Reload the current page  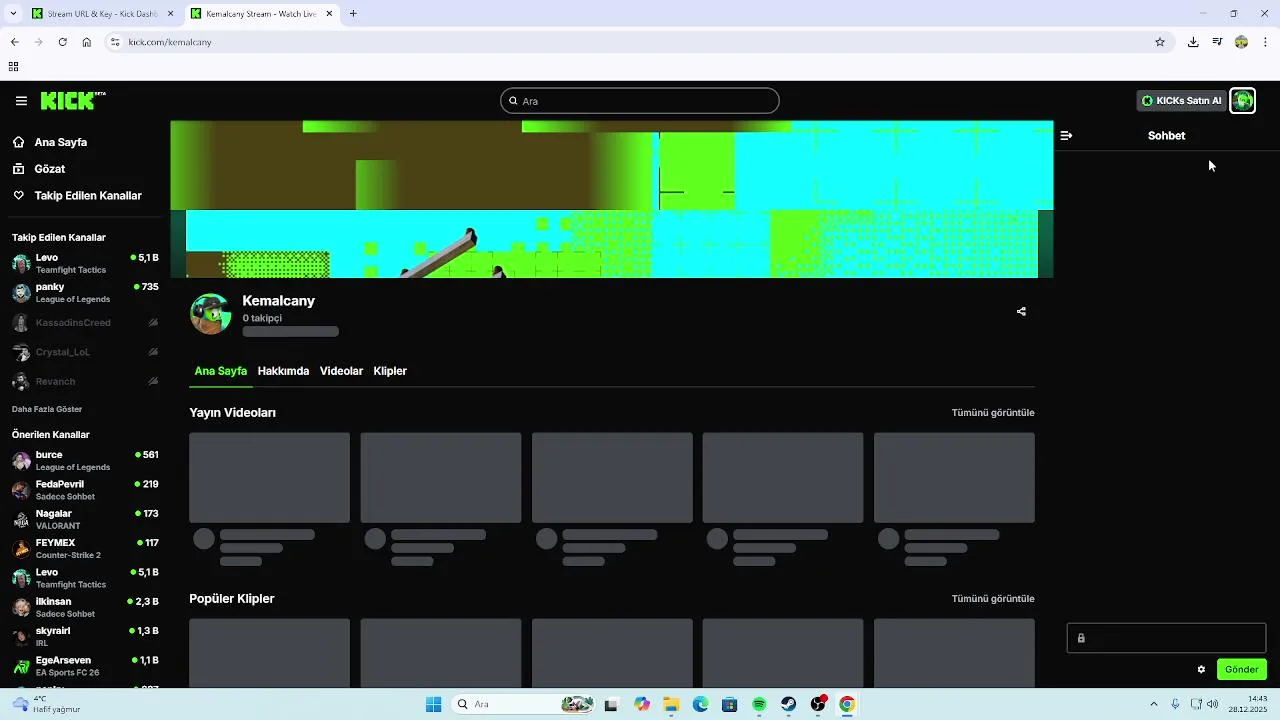click(62, 42)
